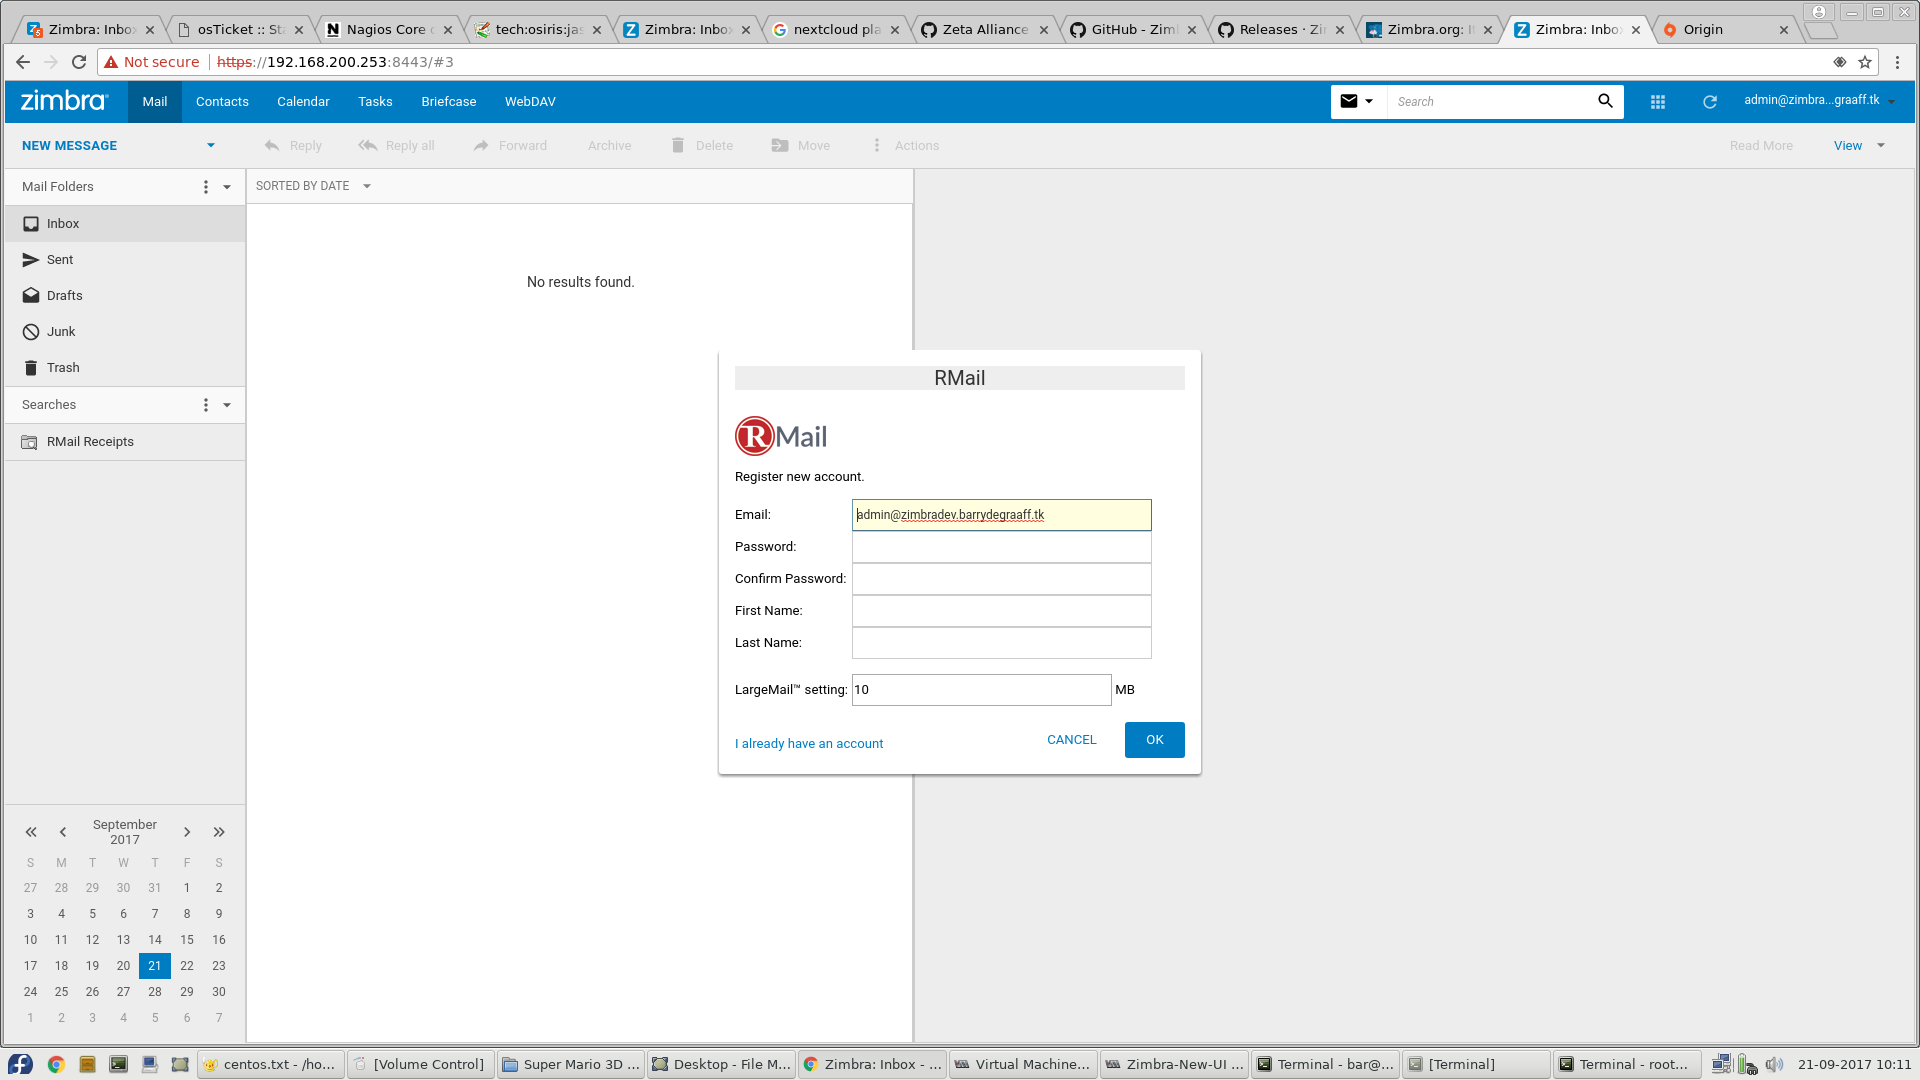Click the search magnifier icon
Screen dimensions: 1920x1080
click(x=1605, y=101)
